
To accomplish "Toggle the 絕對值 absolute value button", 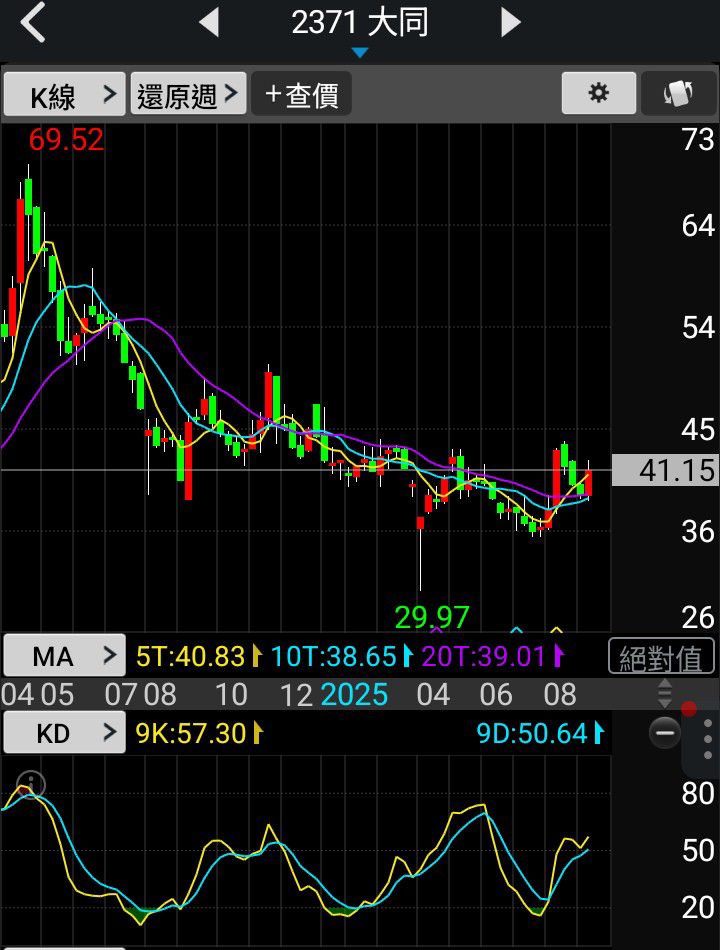I will point(661,657).
